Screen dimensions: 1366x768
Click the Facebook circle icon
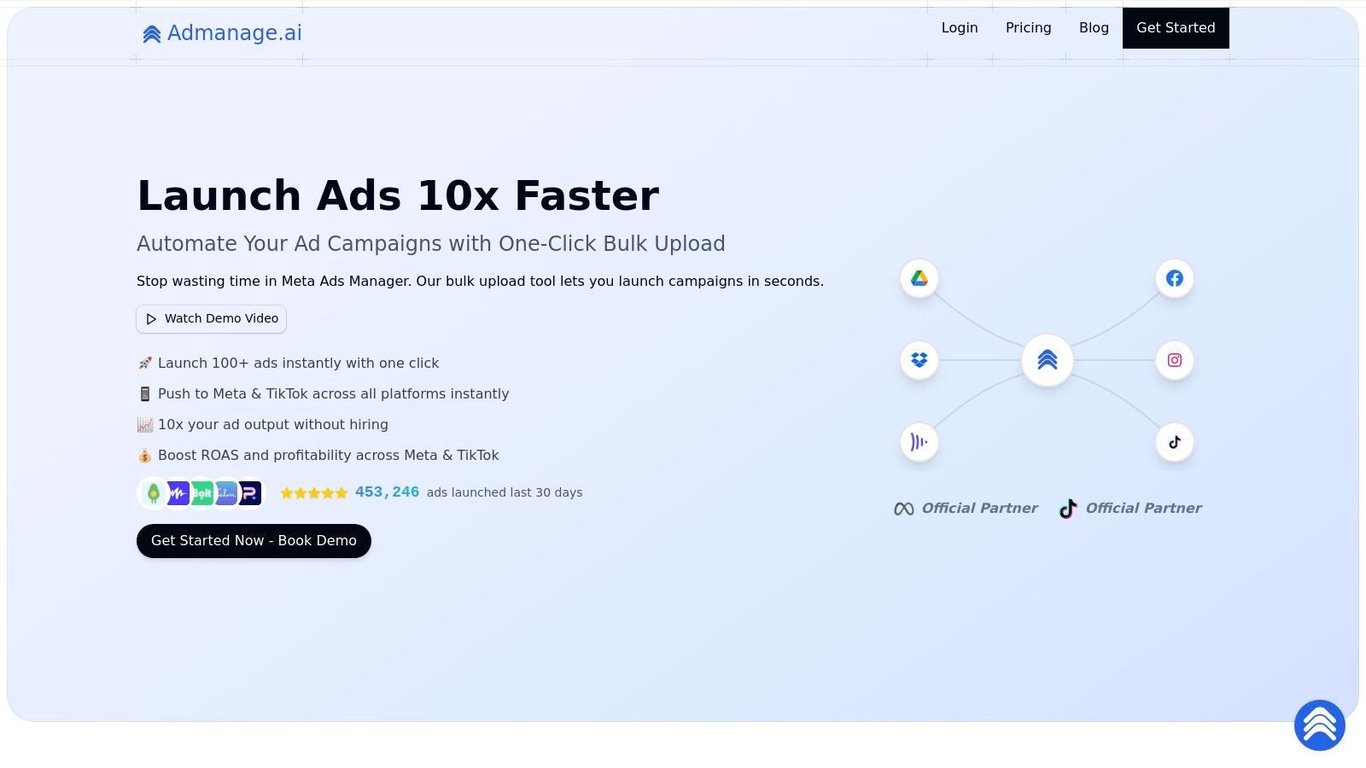click(x=1175, y=278)
